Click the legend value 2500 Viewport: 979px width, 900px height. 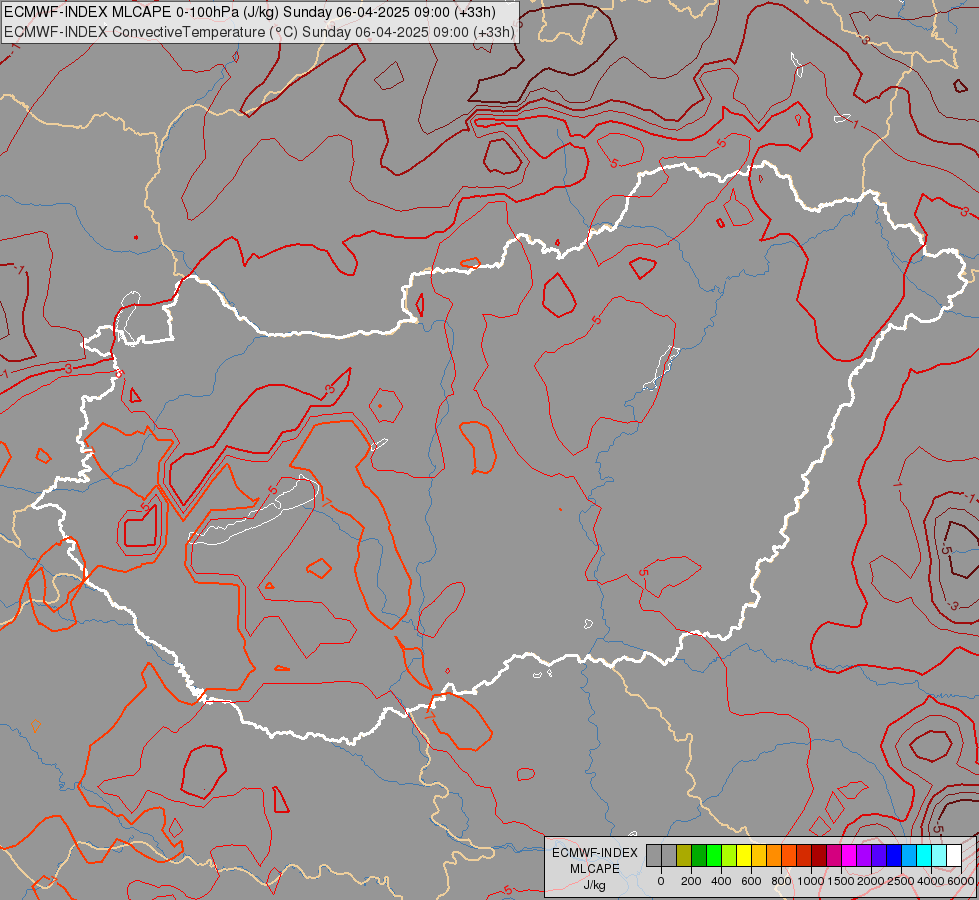tap(901, 881)
